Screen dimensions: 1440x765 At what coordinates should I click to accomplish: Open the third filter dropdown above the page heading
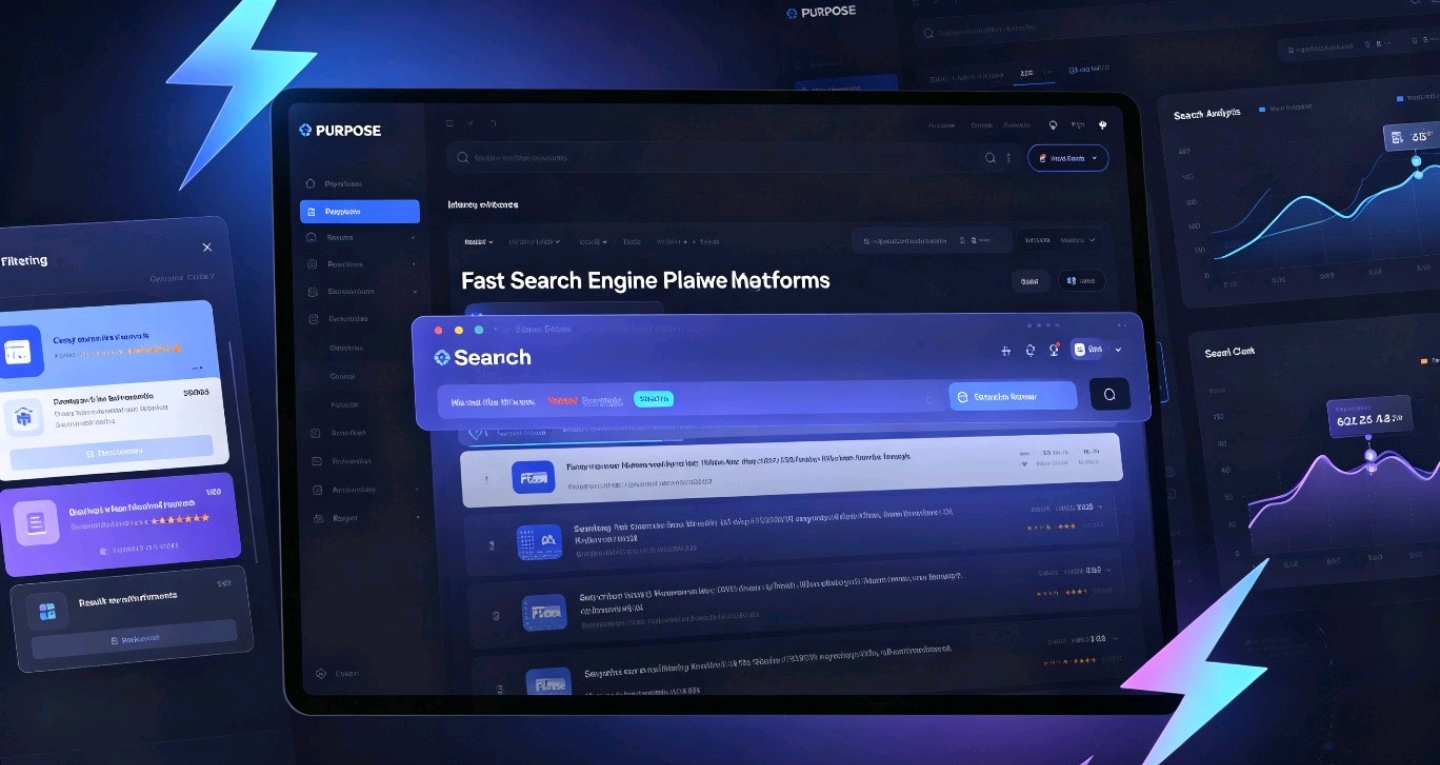click(593, 242)
